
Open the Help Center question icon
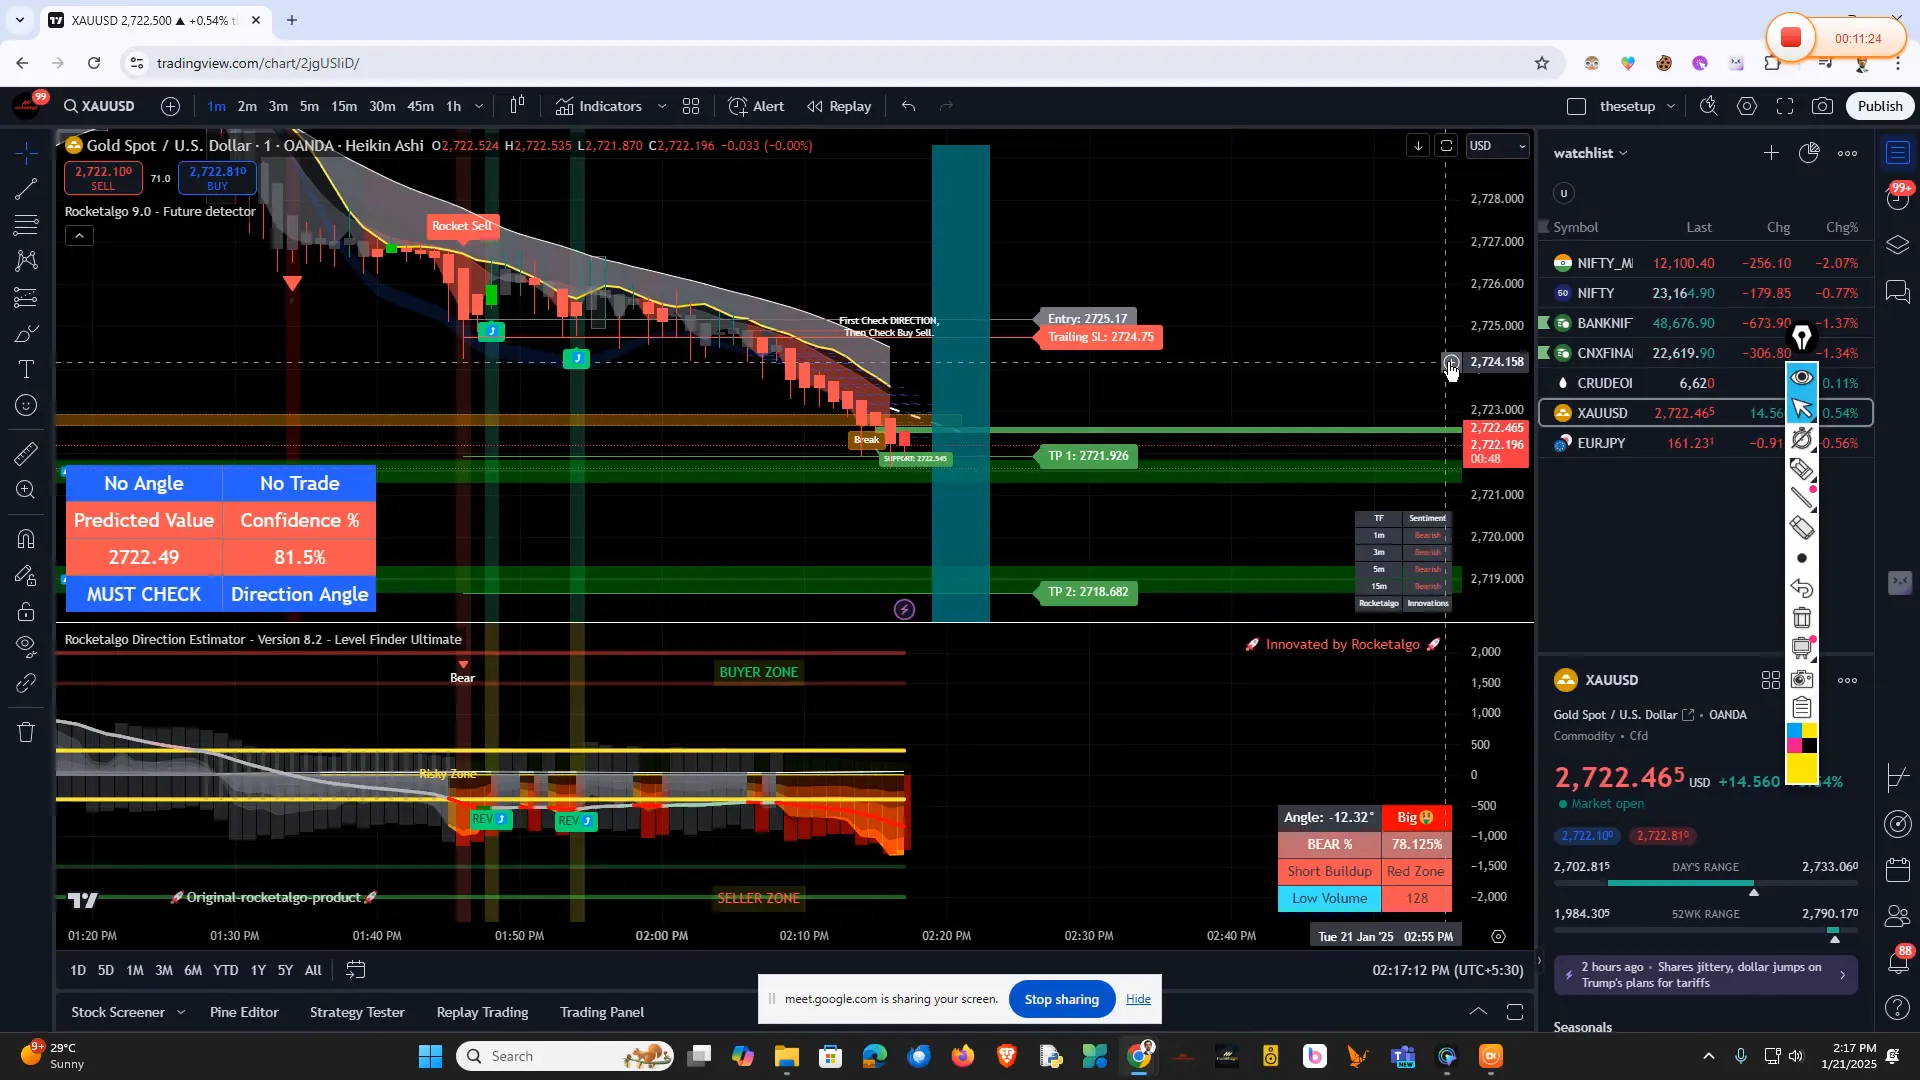coord(1898,1008)
